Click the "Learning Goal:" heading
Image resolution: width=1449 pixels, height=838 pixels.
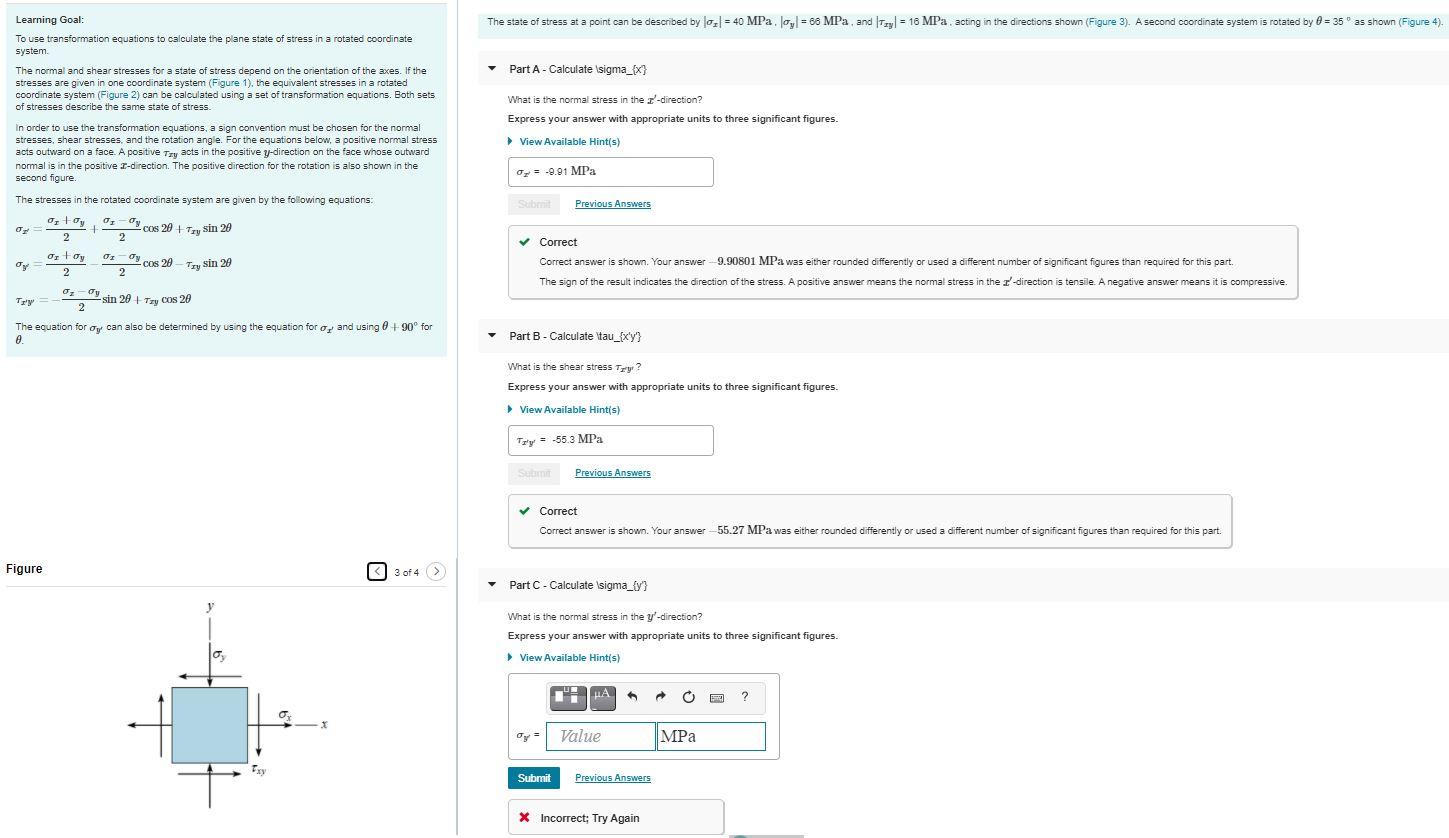[x=50, y=20]
